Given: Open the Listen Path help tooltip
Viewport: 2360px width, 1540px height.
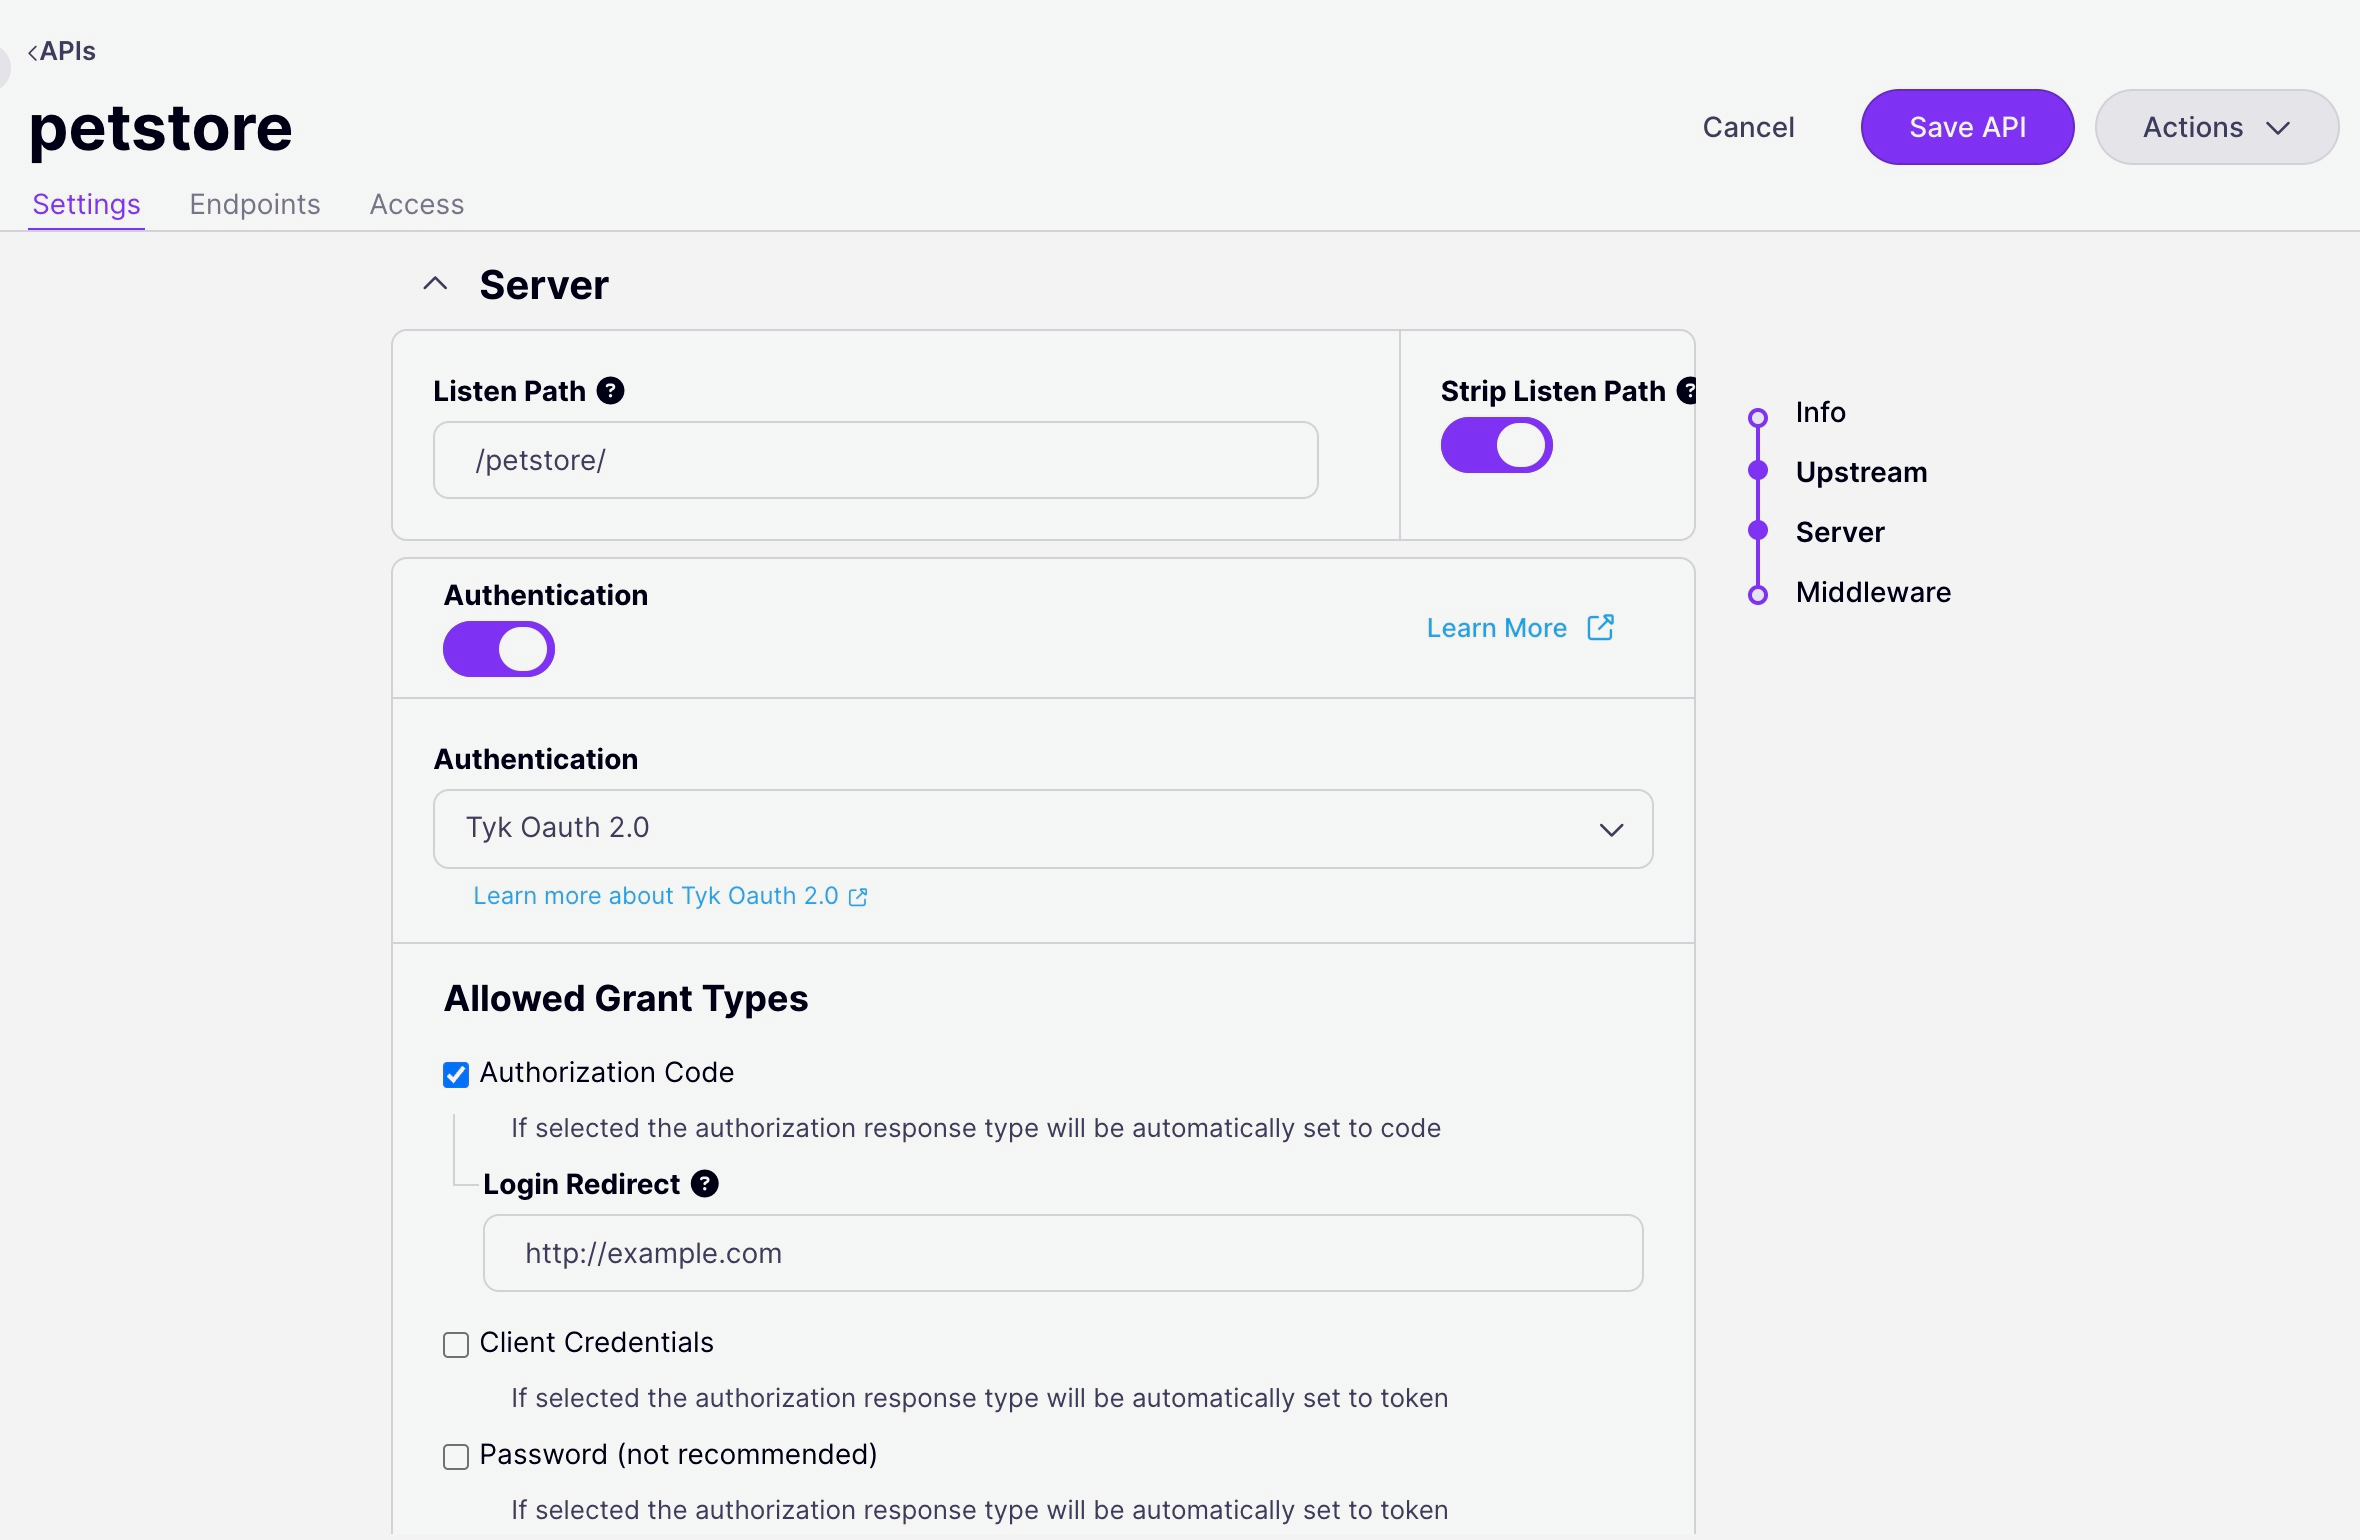Looking at the screenshot, I should pyautogui.click(x=611, y=390).
